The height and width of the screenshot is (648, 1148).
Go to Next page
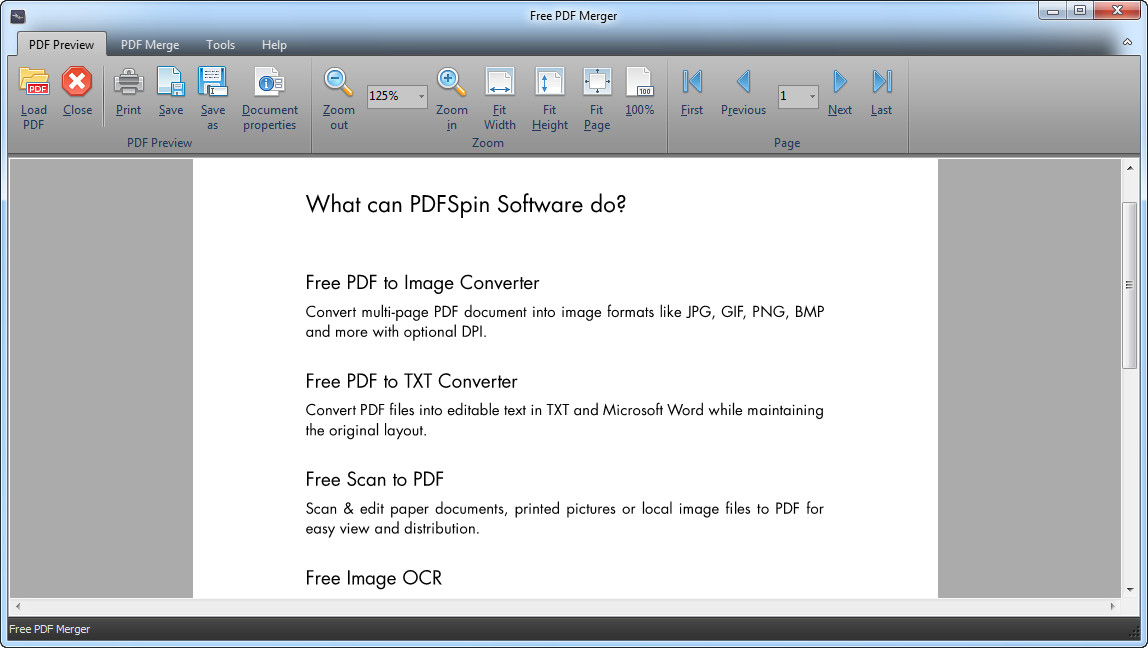click(x=840, y=92)
